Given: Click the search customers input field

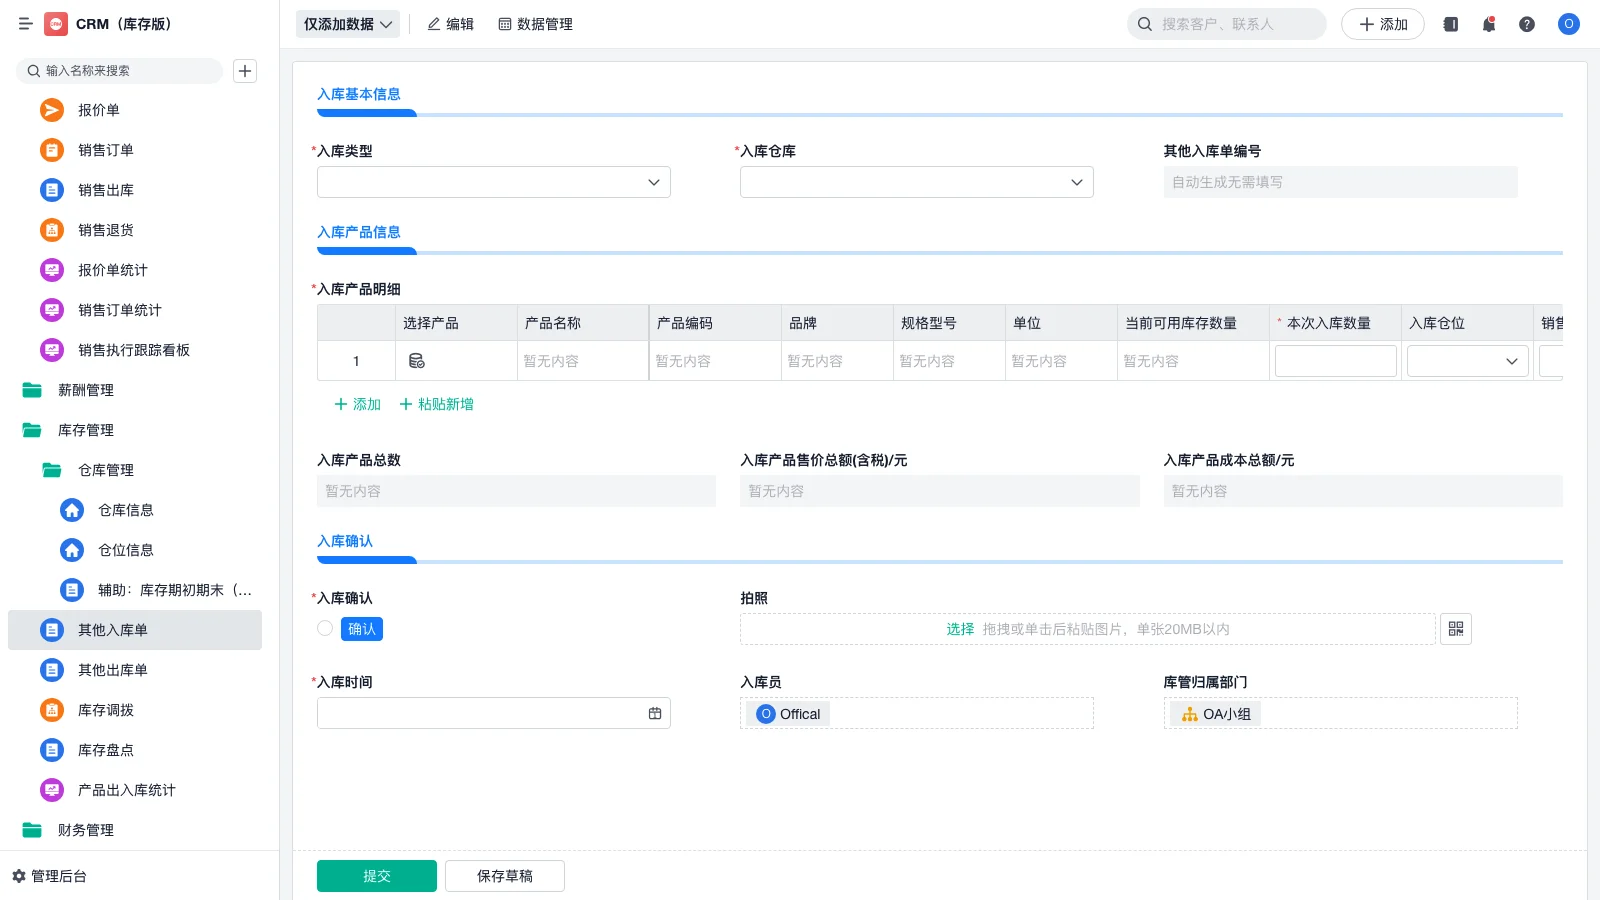Looking at the screenshot, I should coord(1225,23).
